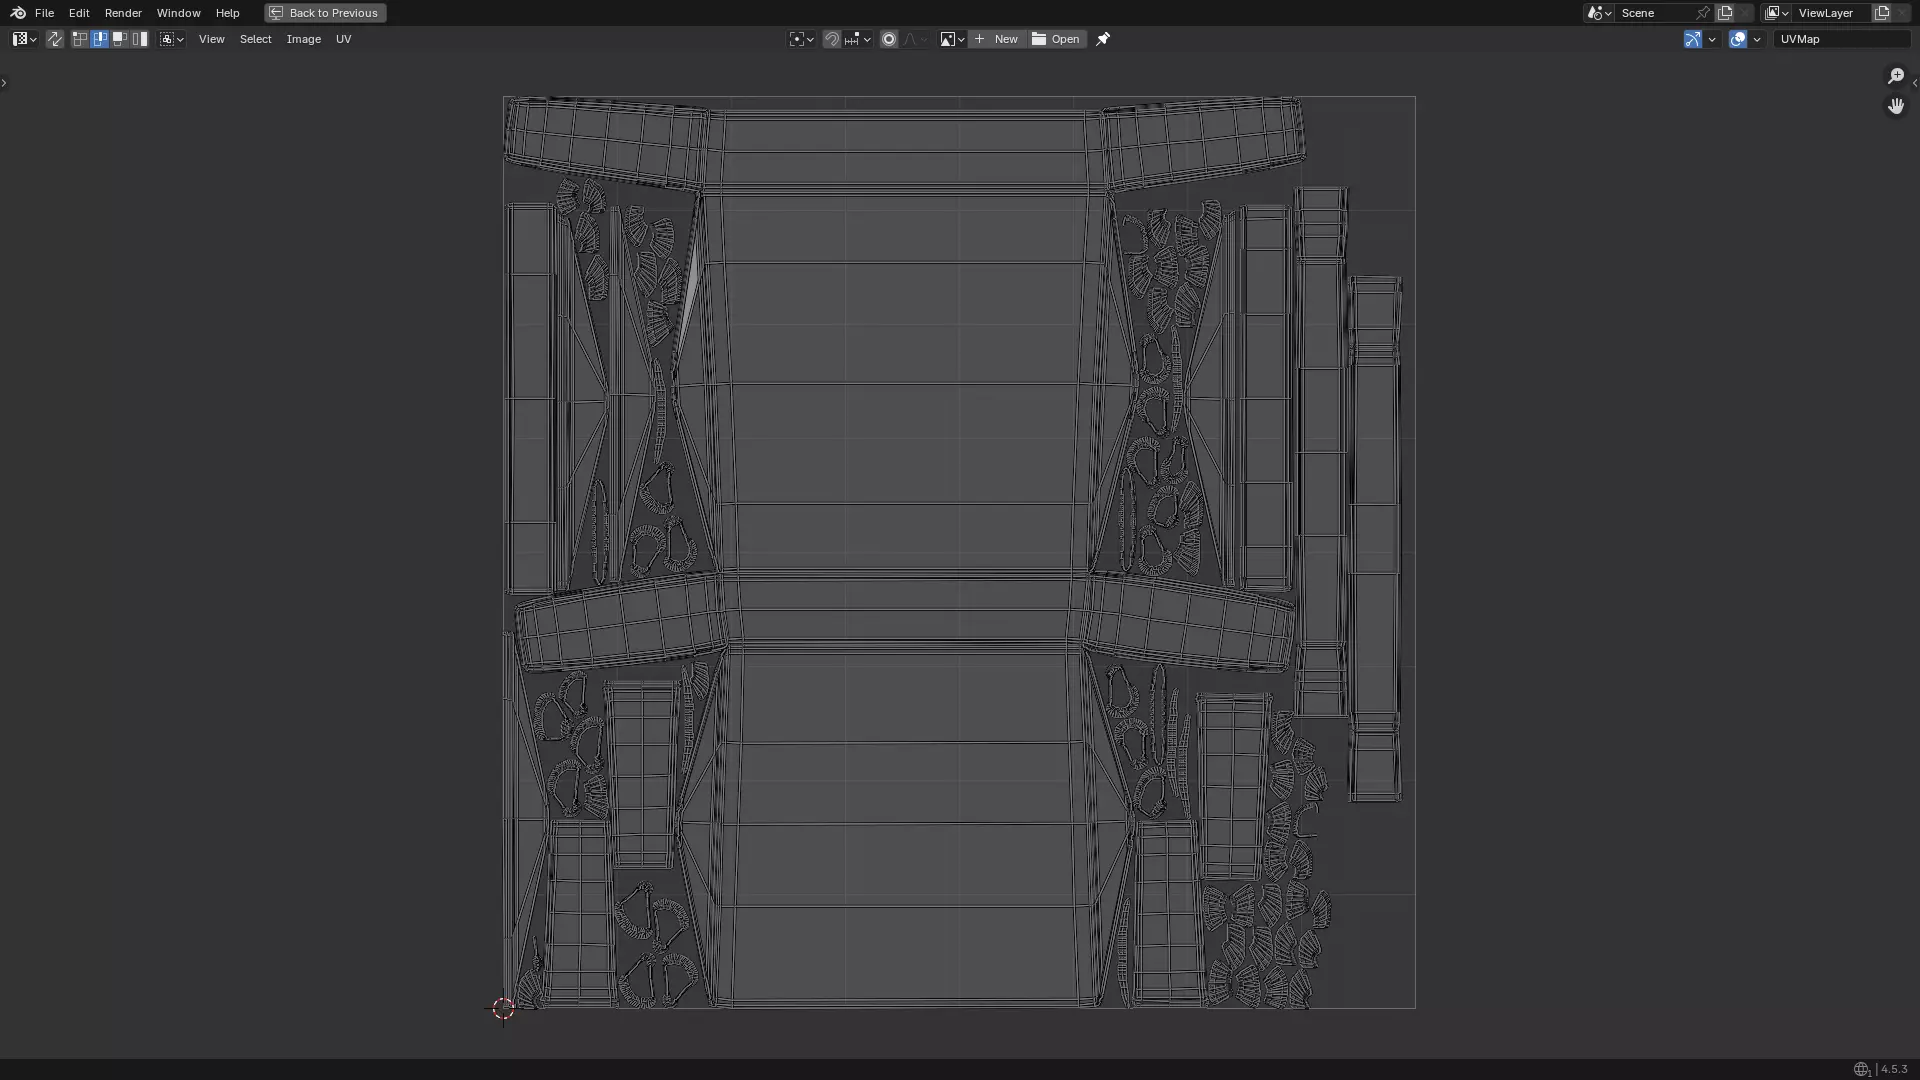1920x1080 pixels.
Task: Open sticky selection mode dropdown
Action: click(172, 39)
